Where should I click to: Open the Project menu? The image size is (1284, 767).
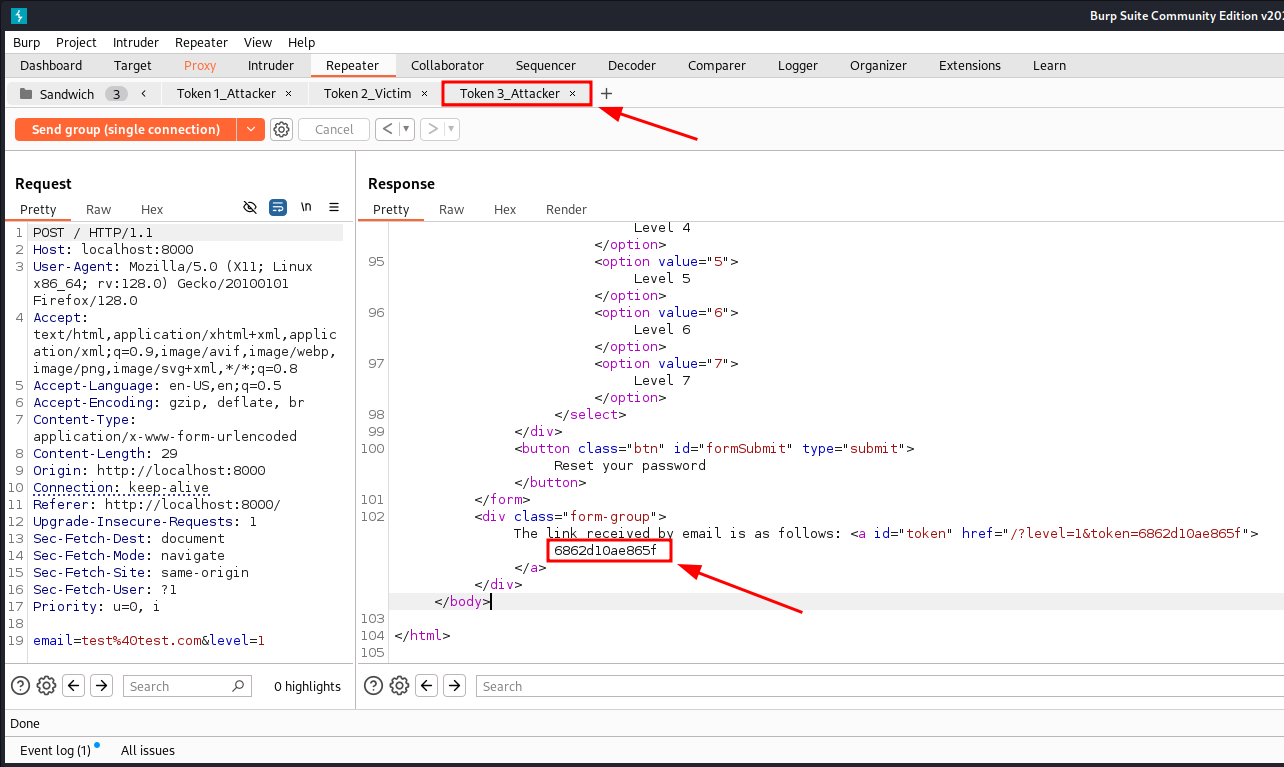76,42
